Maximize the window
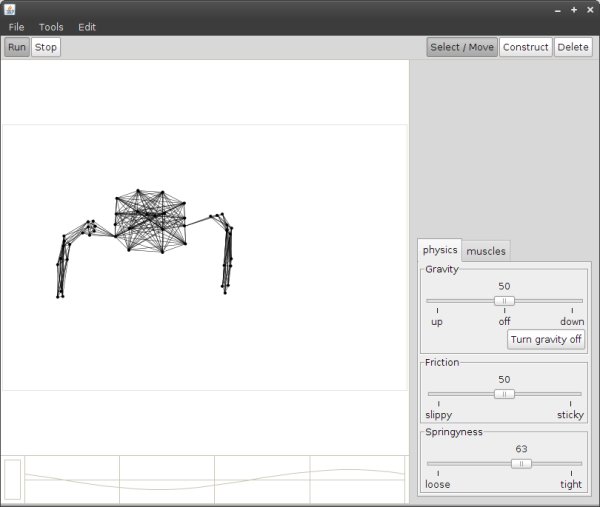Screen dimensions: 600x507 coord(574,10)
